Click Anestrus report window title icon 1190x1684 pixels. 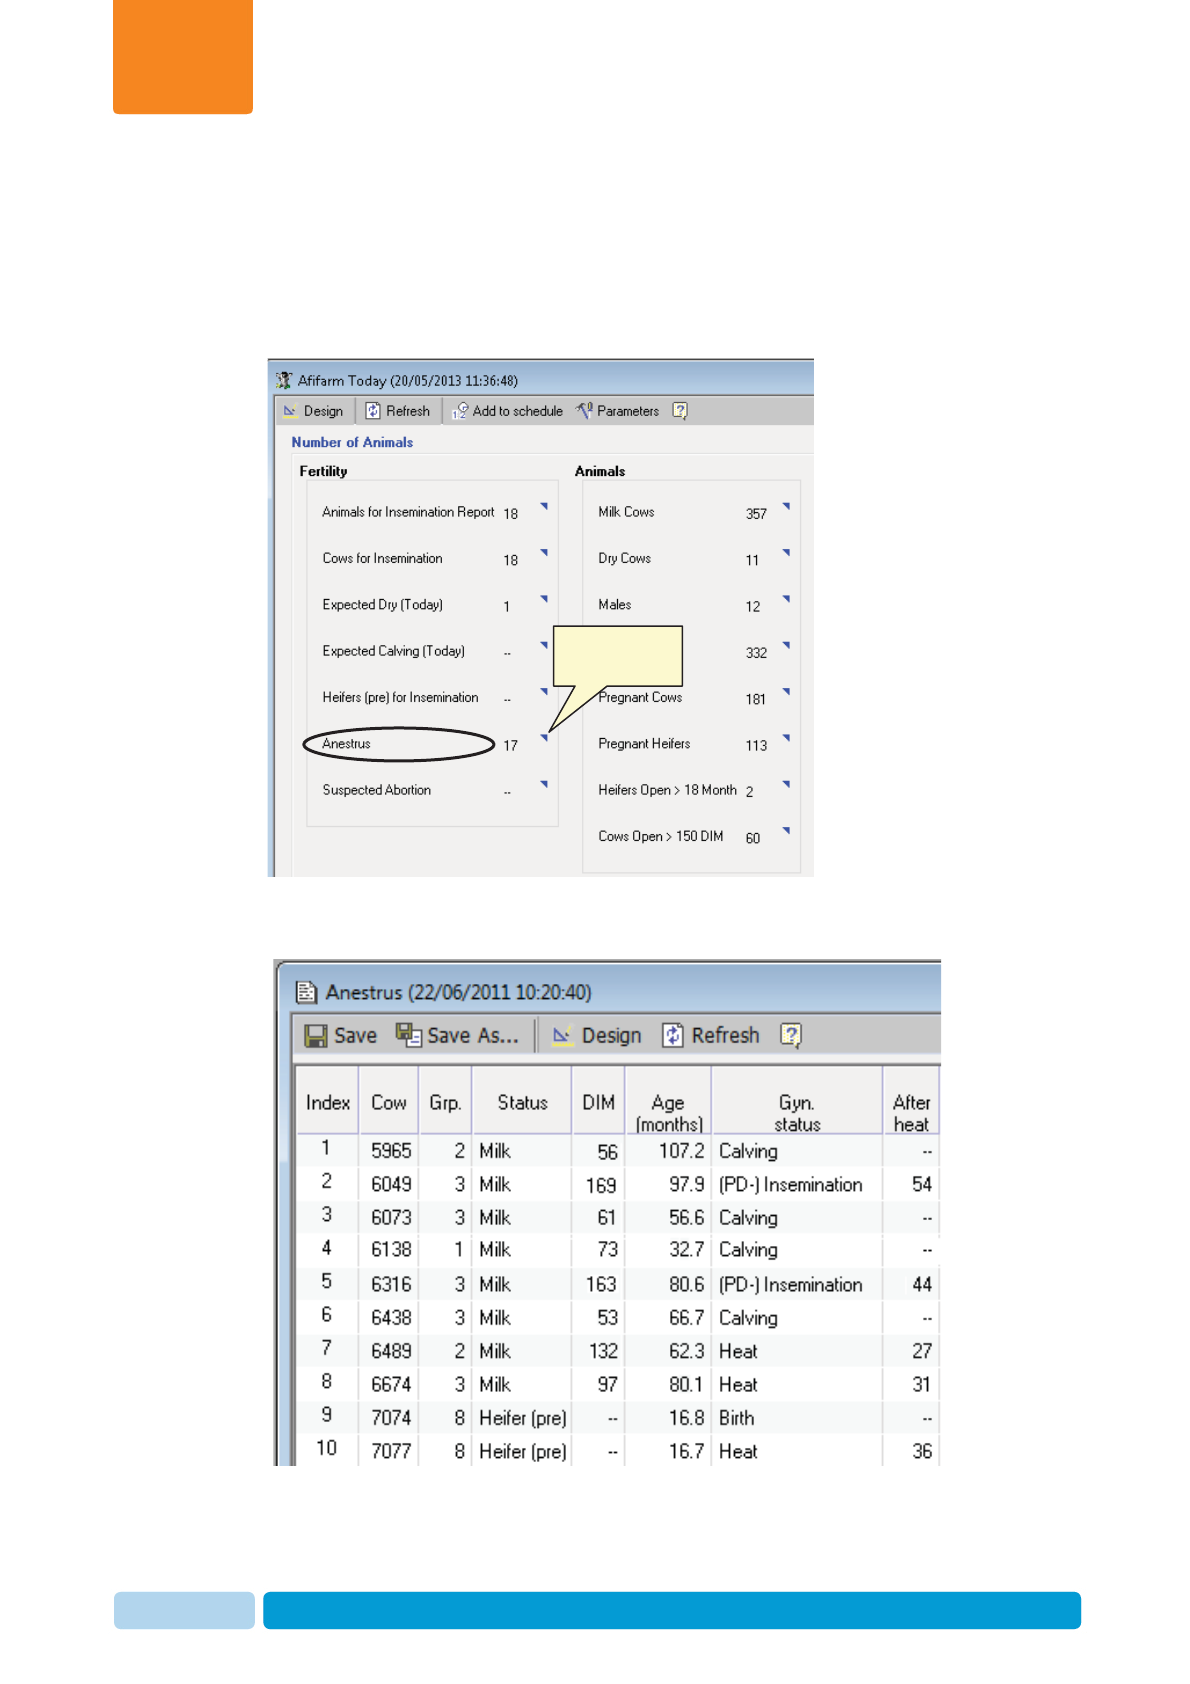click(306, 992)
